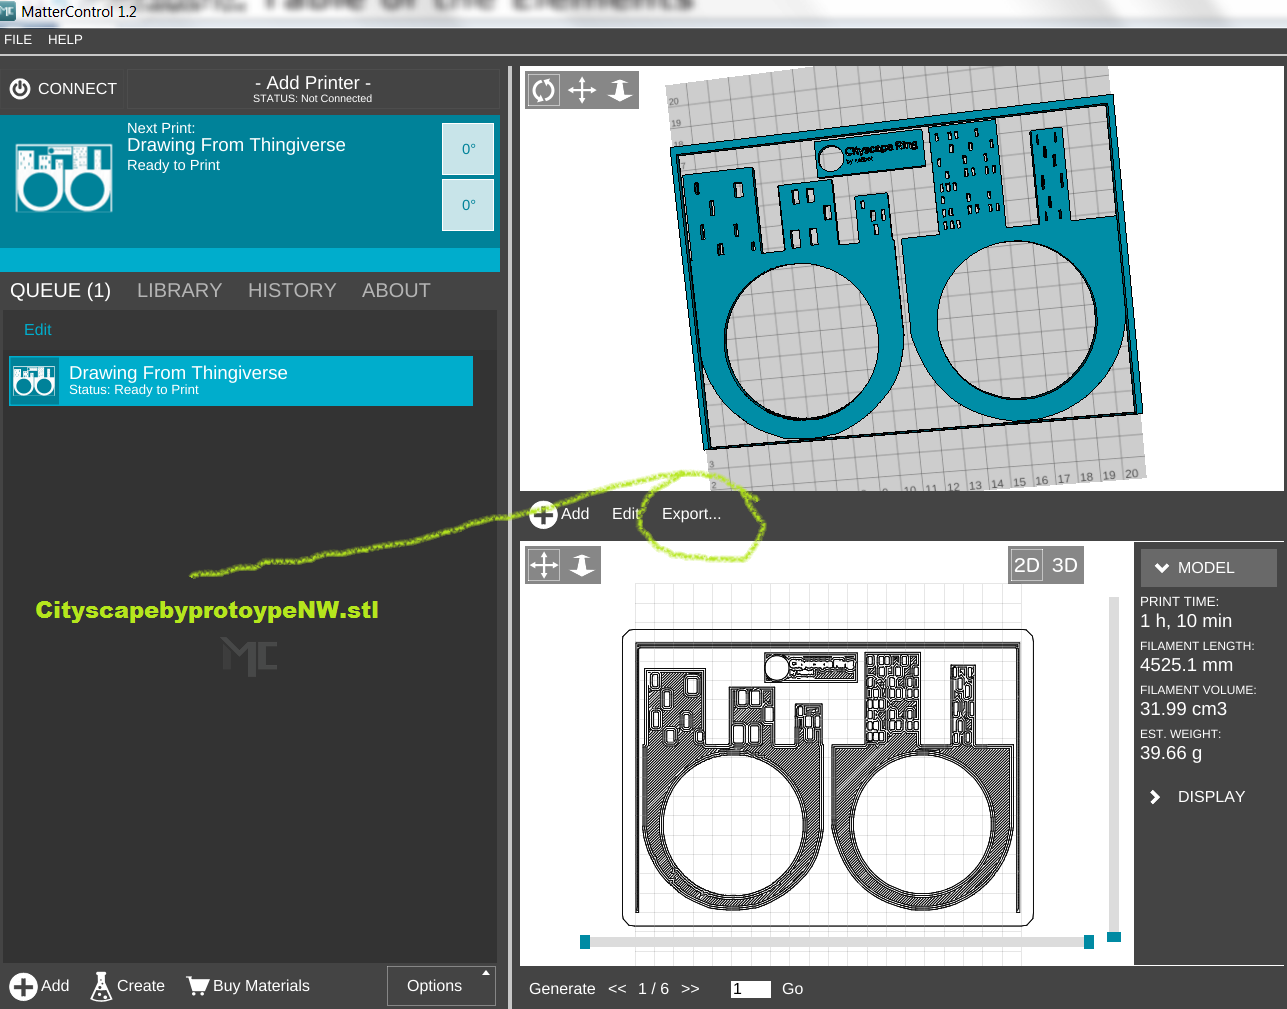Screen dimensions: 1287x1009
Task: Go to previous layer with << button
Action: [x=617, y=989]
